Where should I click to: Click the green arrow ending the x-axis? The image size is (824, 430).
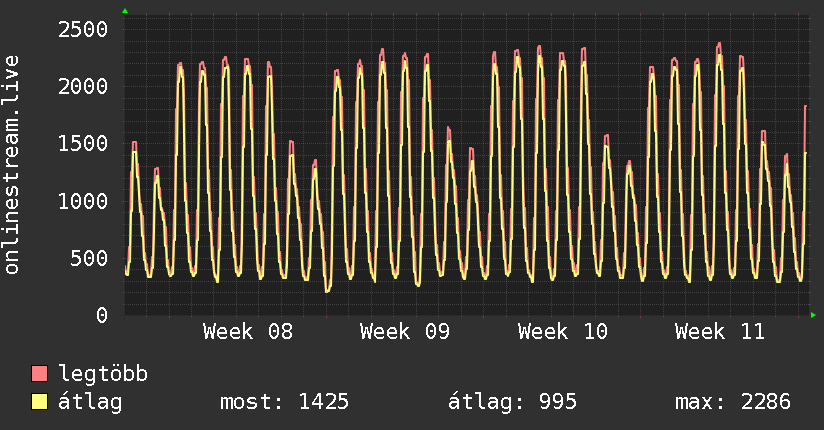click(813, 315)
